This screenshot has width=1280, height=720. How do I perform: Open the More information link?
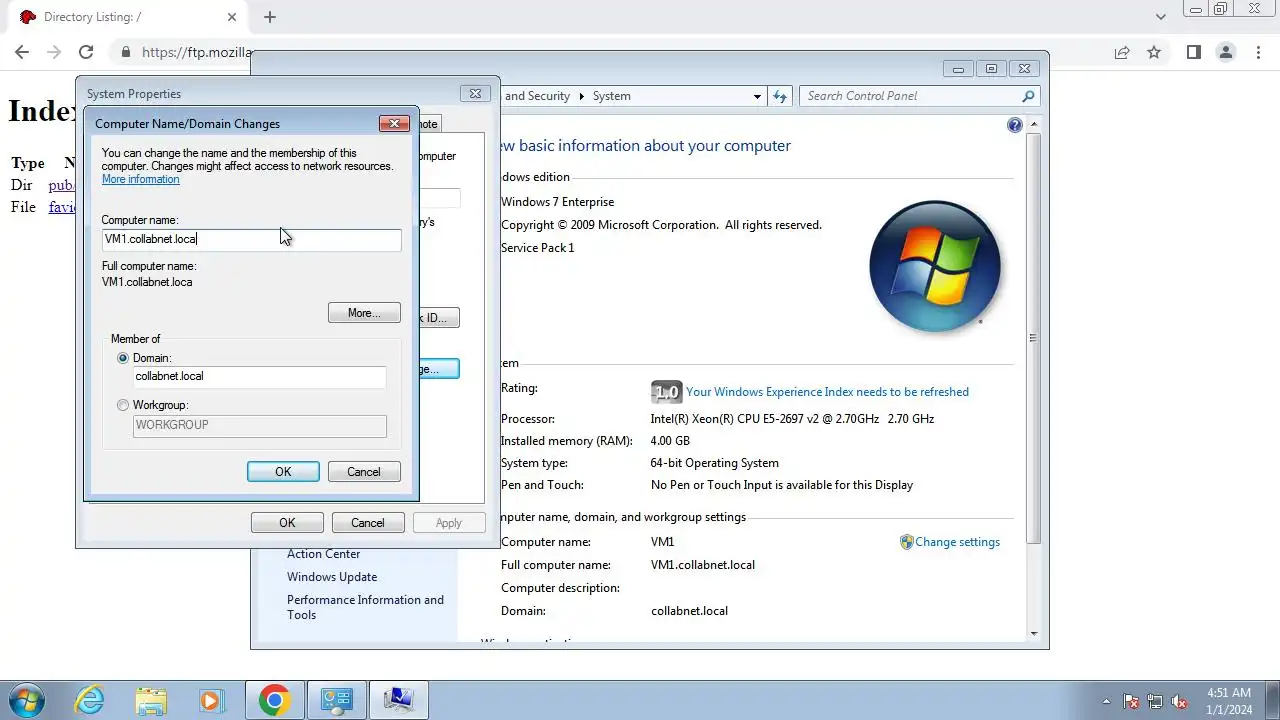(140, 180)
